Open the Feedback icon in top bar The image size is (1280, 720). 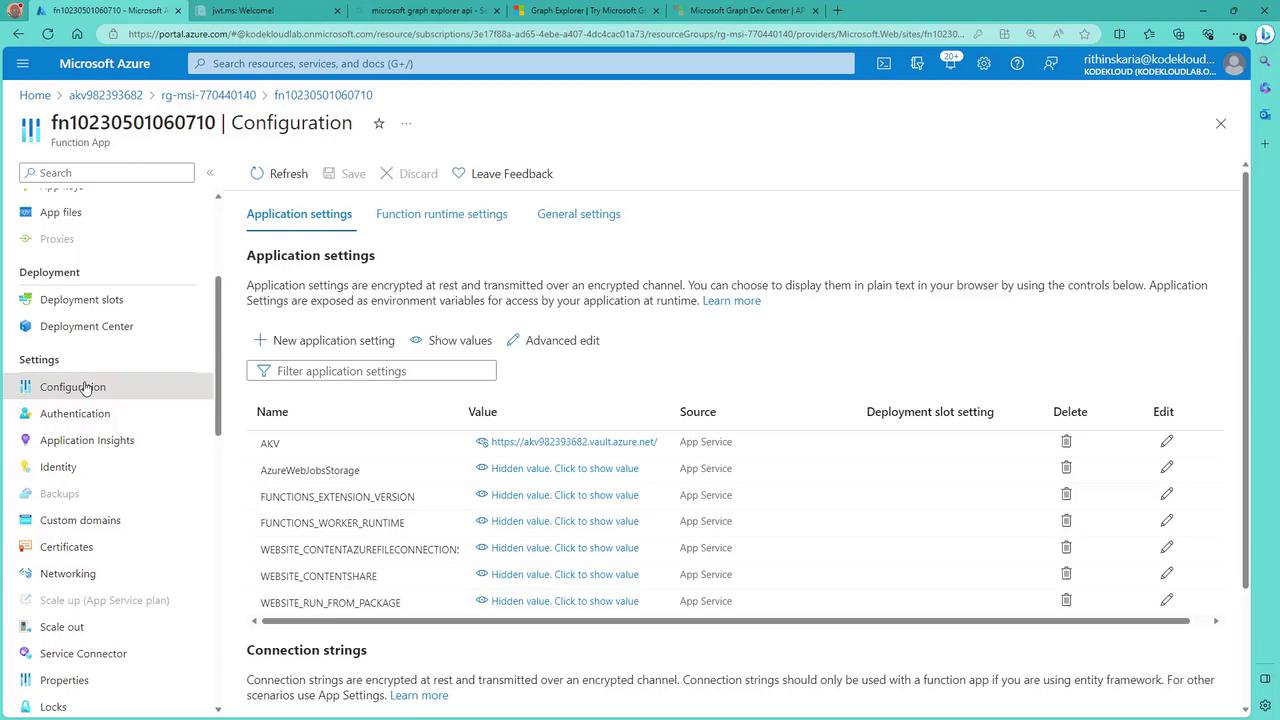tap(1050, 63)
